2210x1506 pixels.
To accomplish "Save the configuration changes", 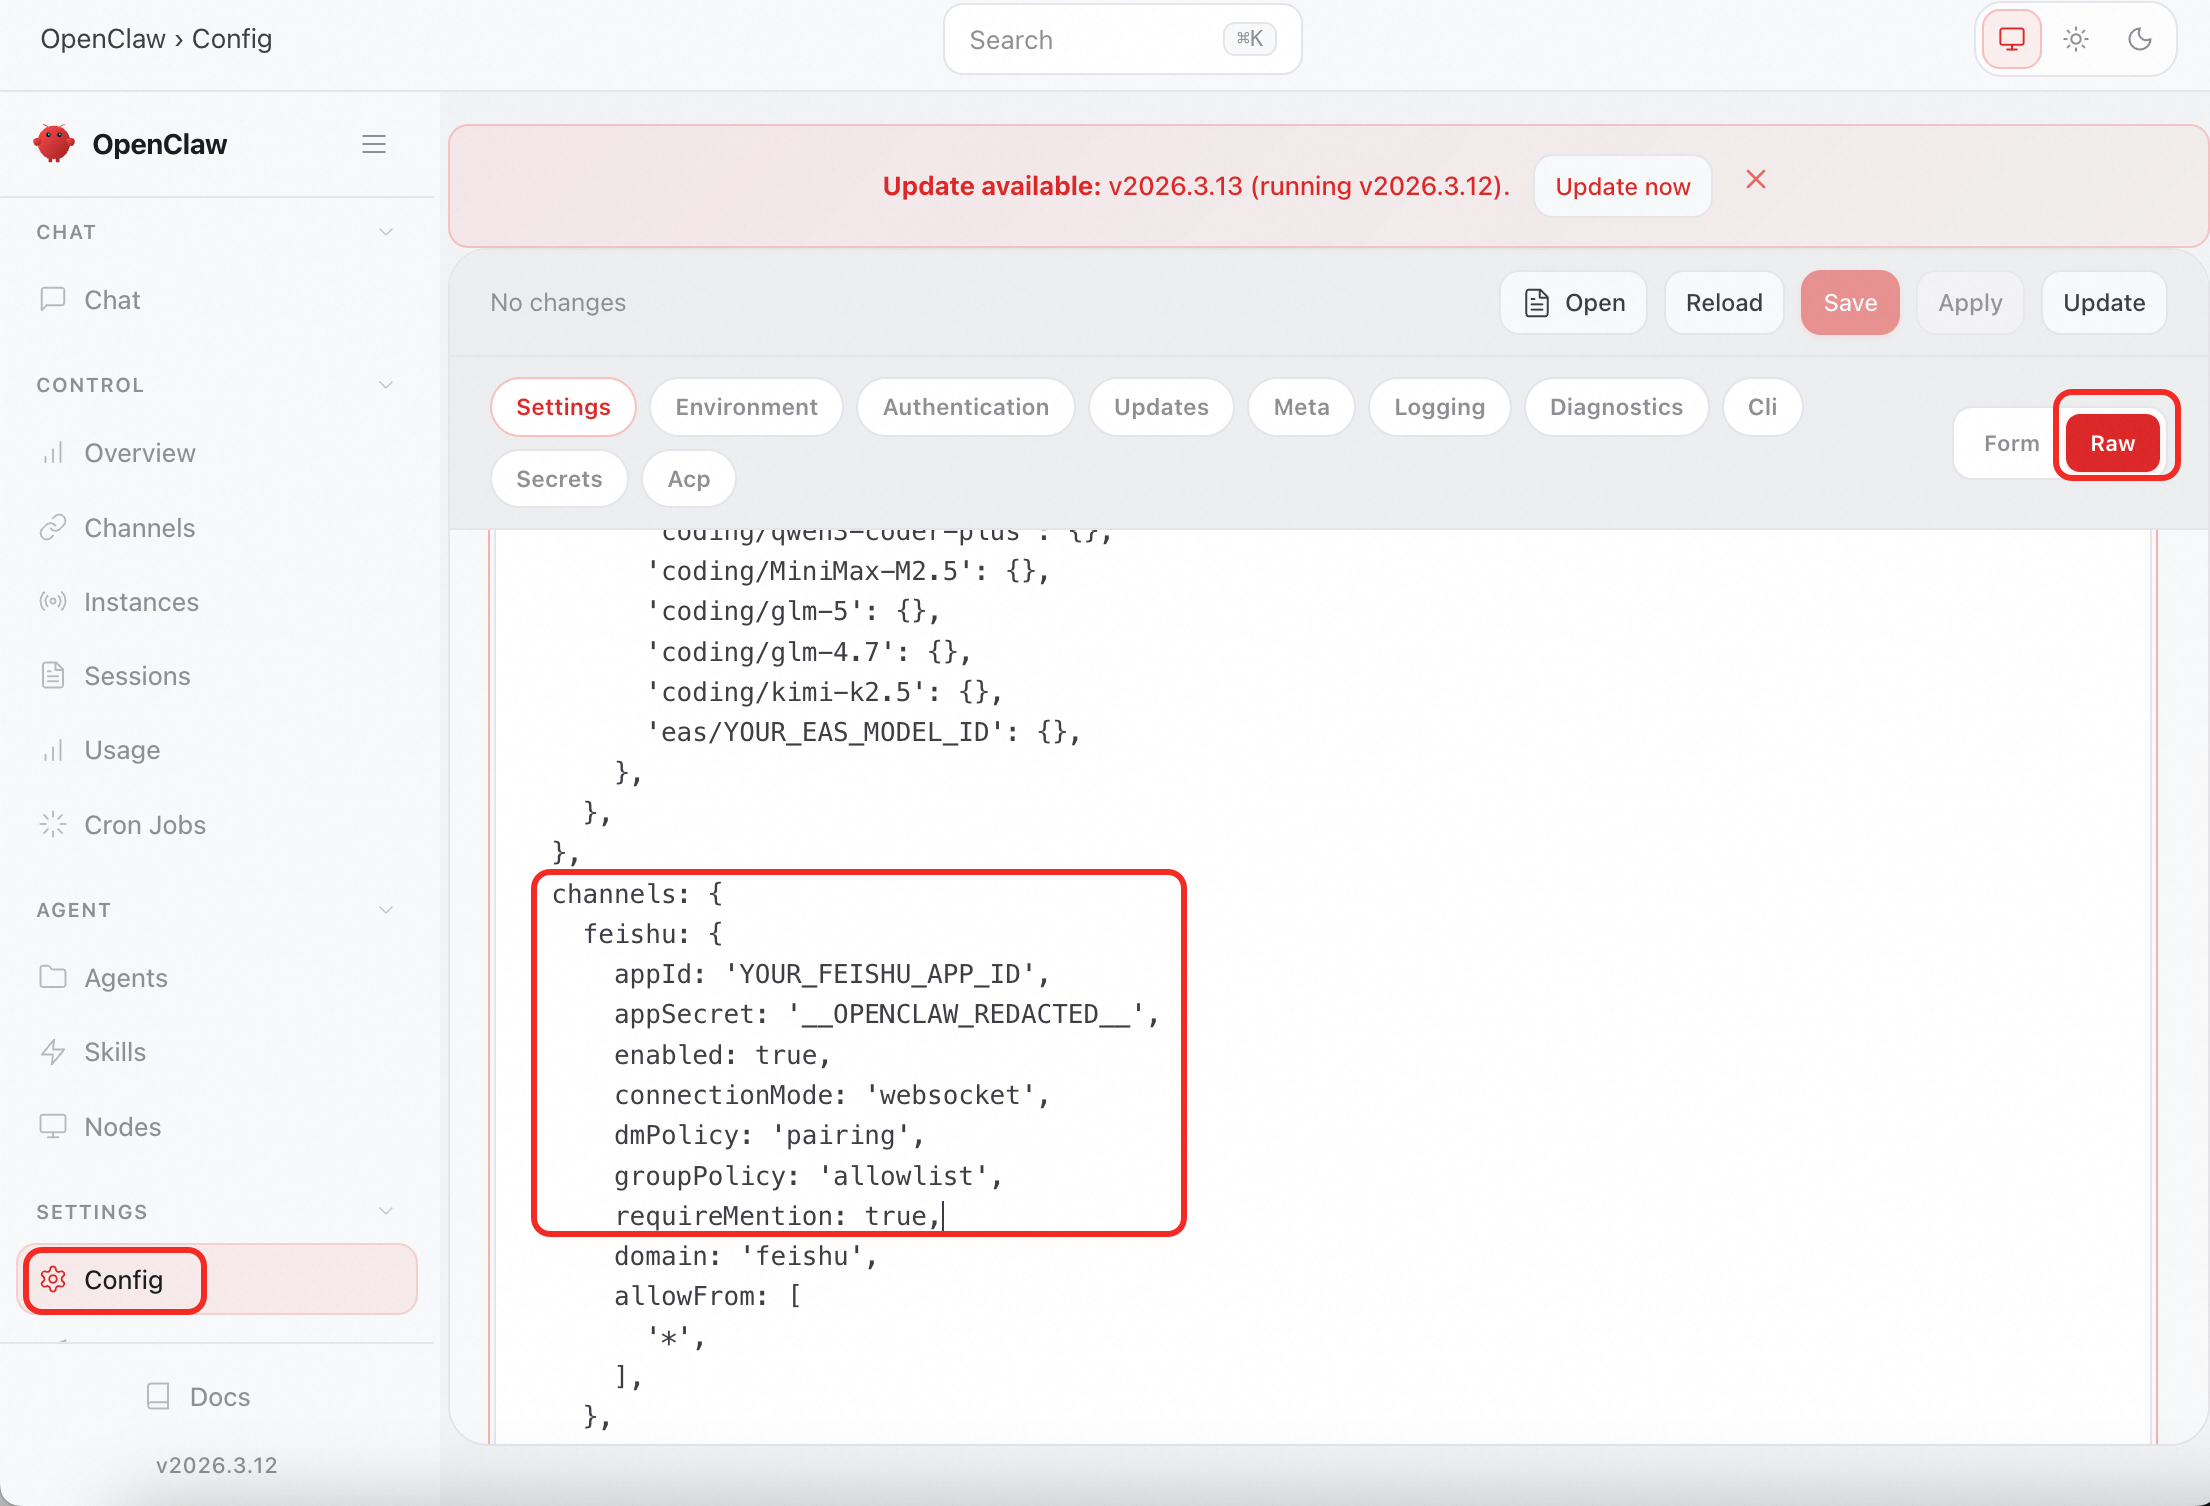I will tap(1850, 302).
